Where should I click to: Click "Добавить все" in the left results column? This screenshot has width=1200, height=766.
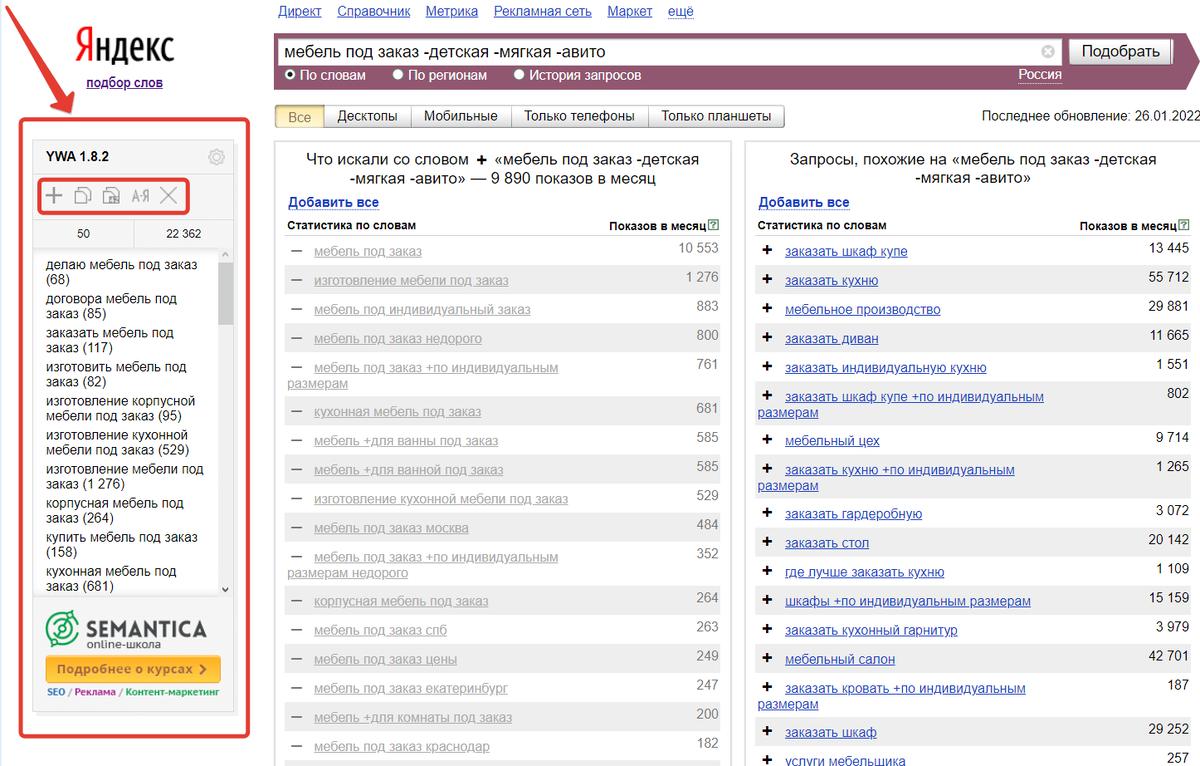click(x=333, y=202)
